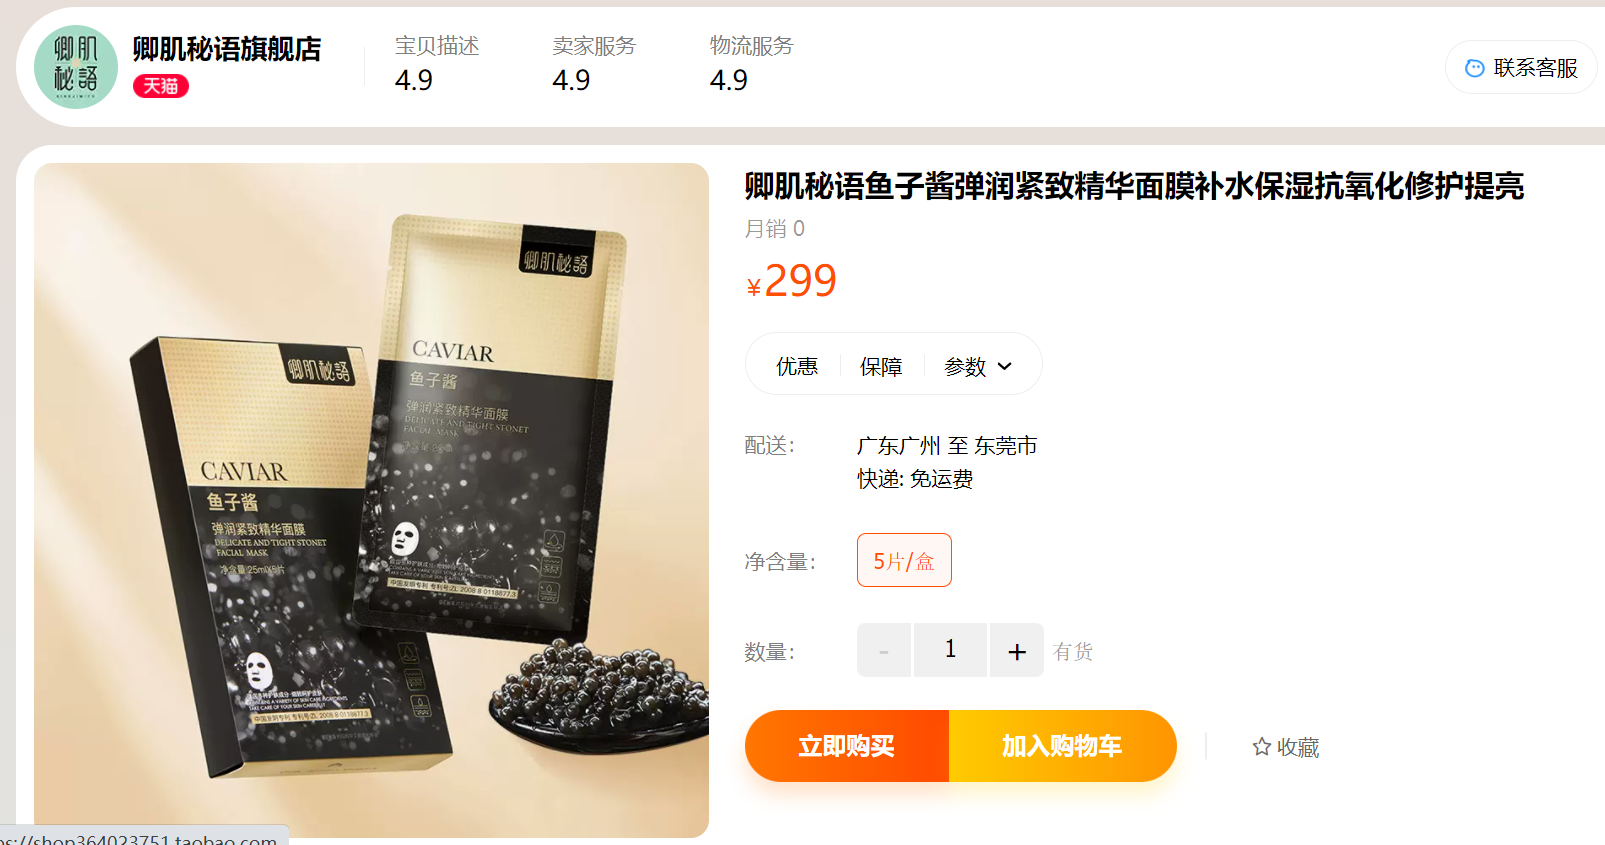Click the 广东广州 至 东莞市 delivery location
This screenshot has height=845, width=1605.
(x=947, y=445)
